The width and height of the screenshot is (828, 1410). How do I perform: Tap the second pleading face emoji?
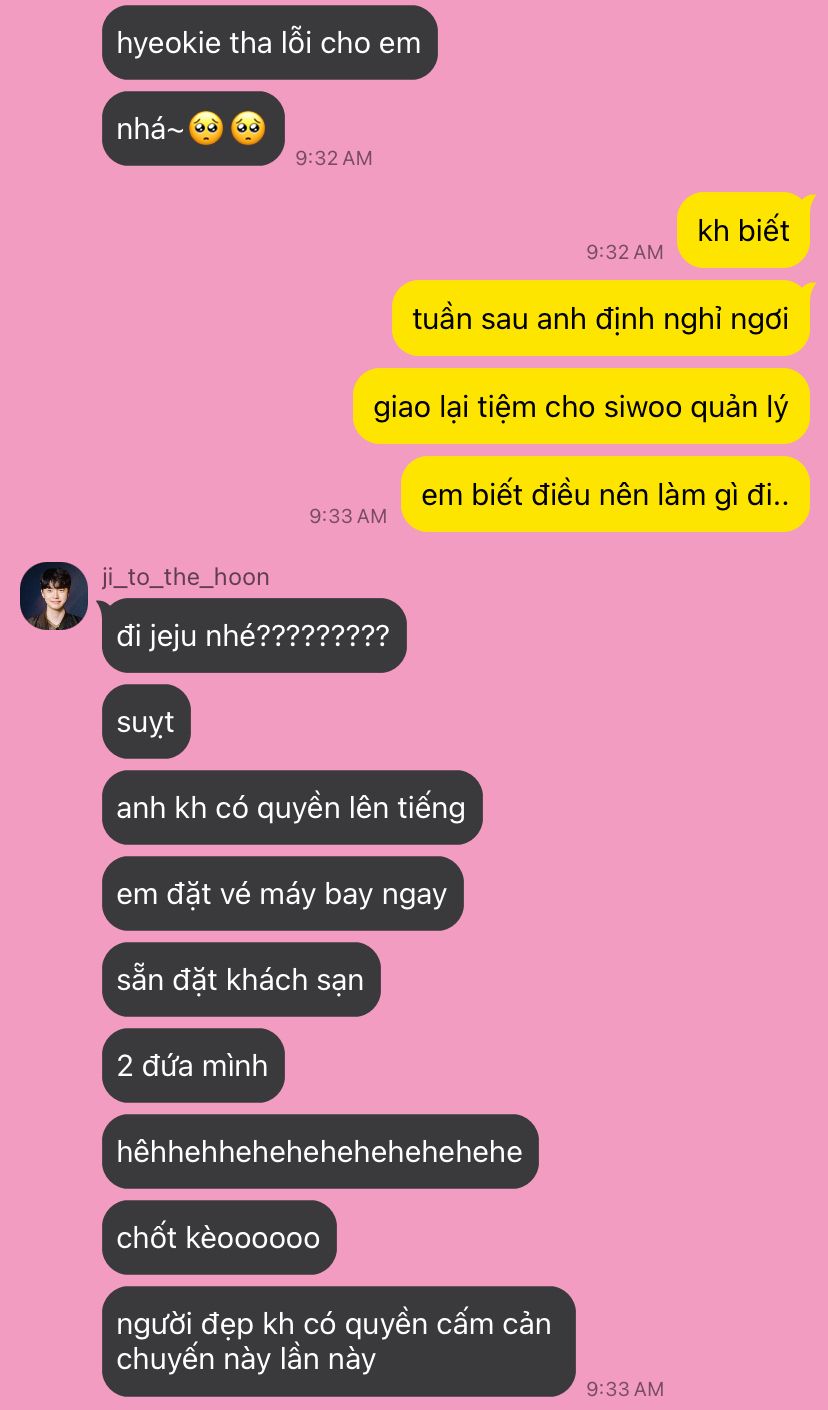pos(248,129)
